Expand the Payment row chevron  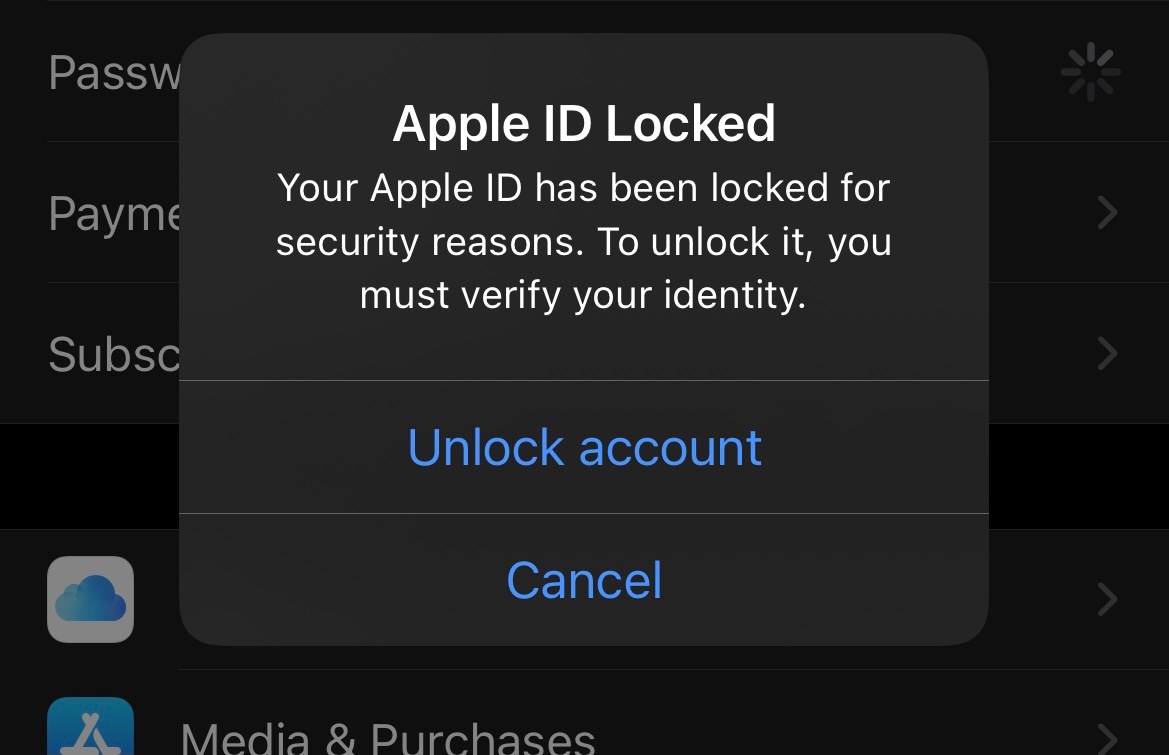(x=1108, y=212)
